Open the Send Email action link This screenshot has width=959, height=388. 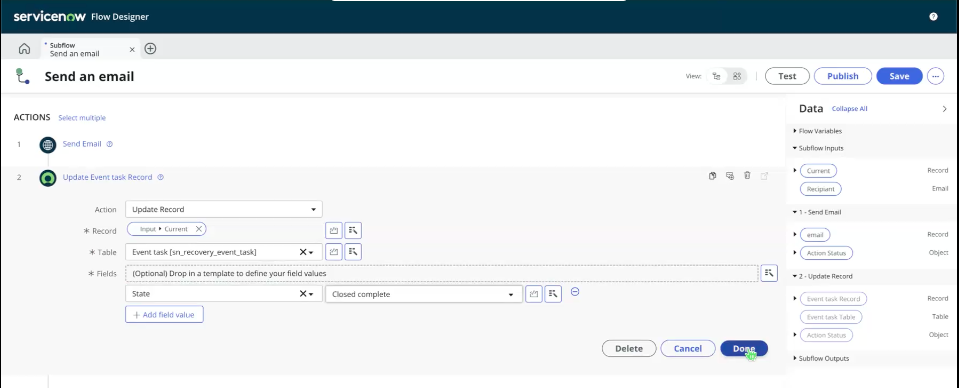[x=82, y=144]
